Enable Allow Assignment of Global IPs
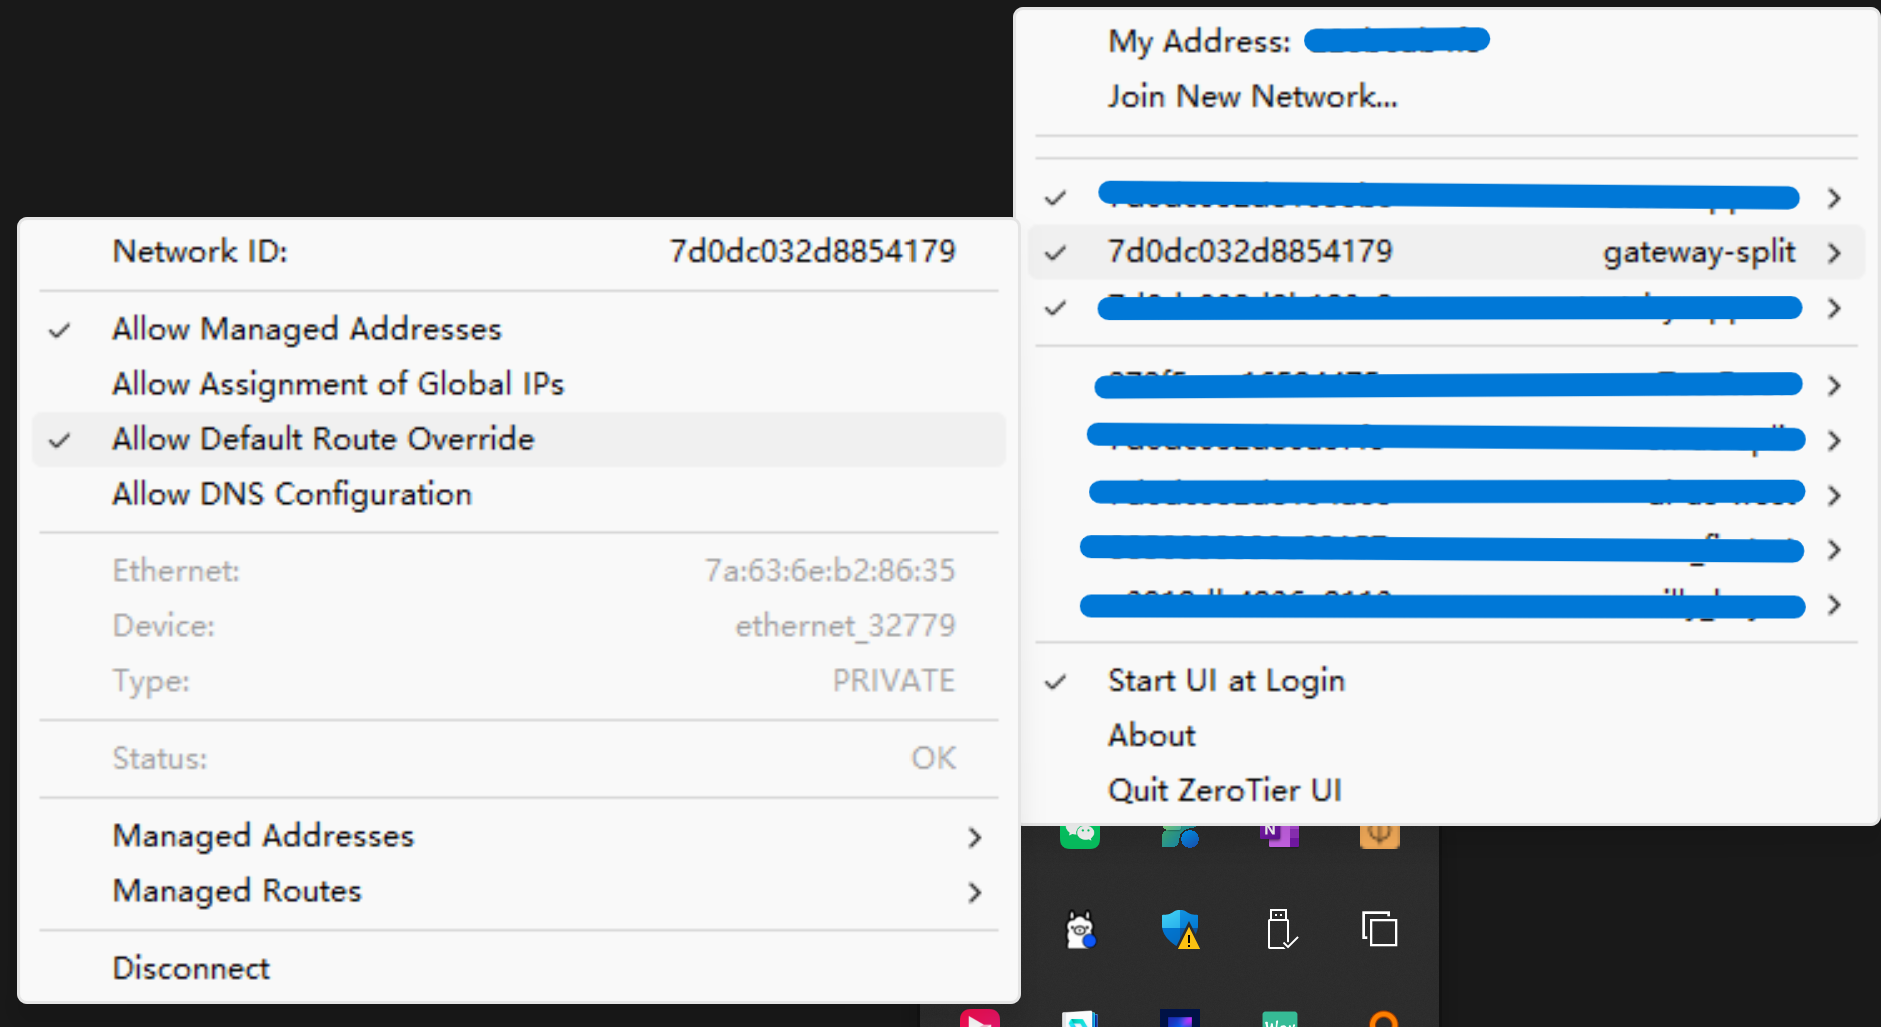Viewport: 1881px width, 1027px height. coord(518,384)
